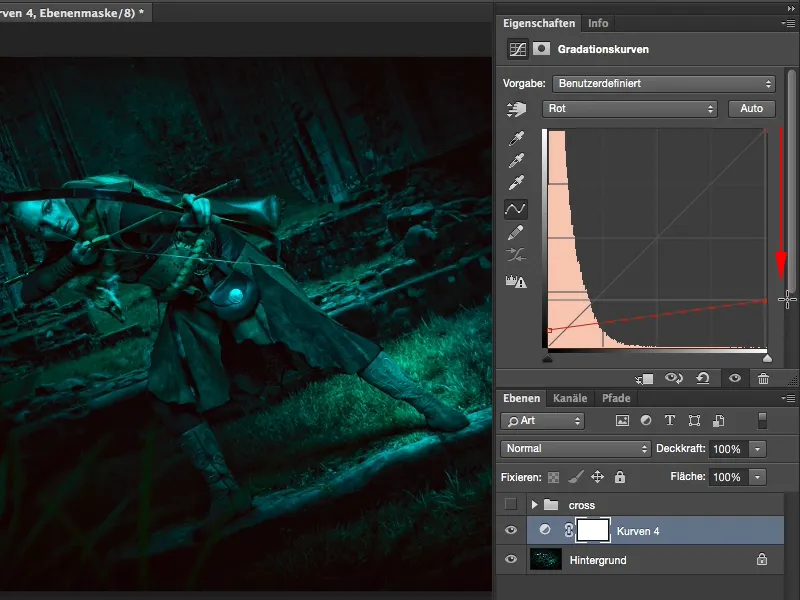
Task: Switch to the Pfade tab
Action: 616,398
